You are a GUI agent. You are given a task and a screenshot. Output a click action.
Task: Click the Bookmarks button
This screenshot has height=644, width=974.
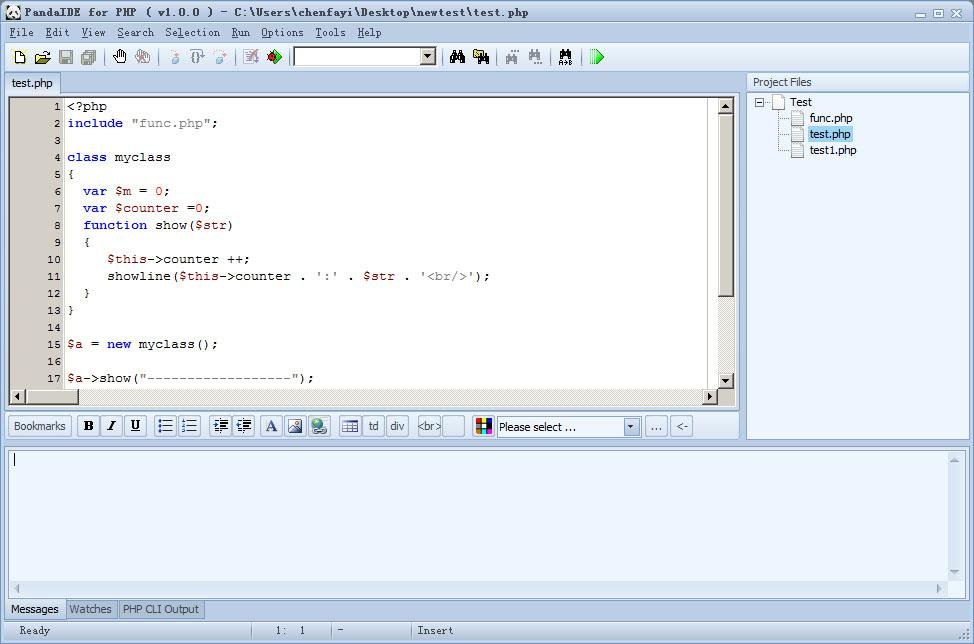click(39, 426)
